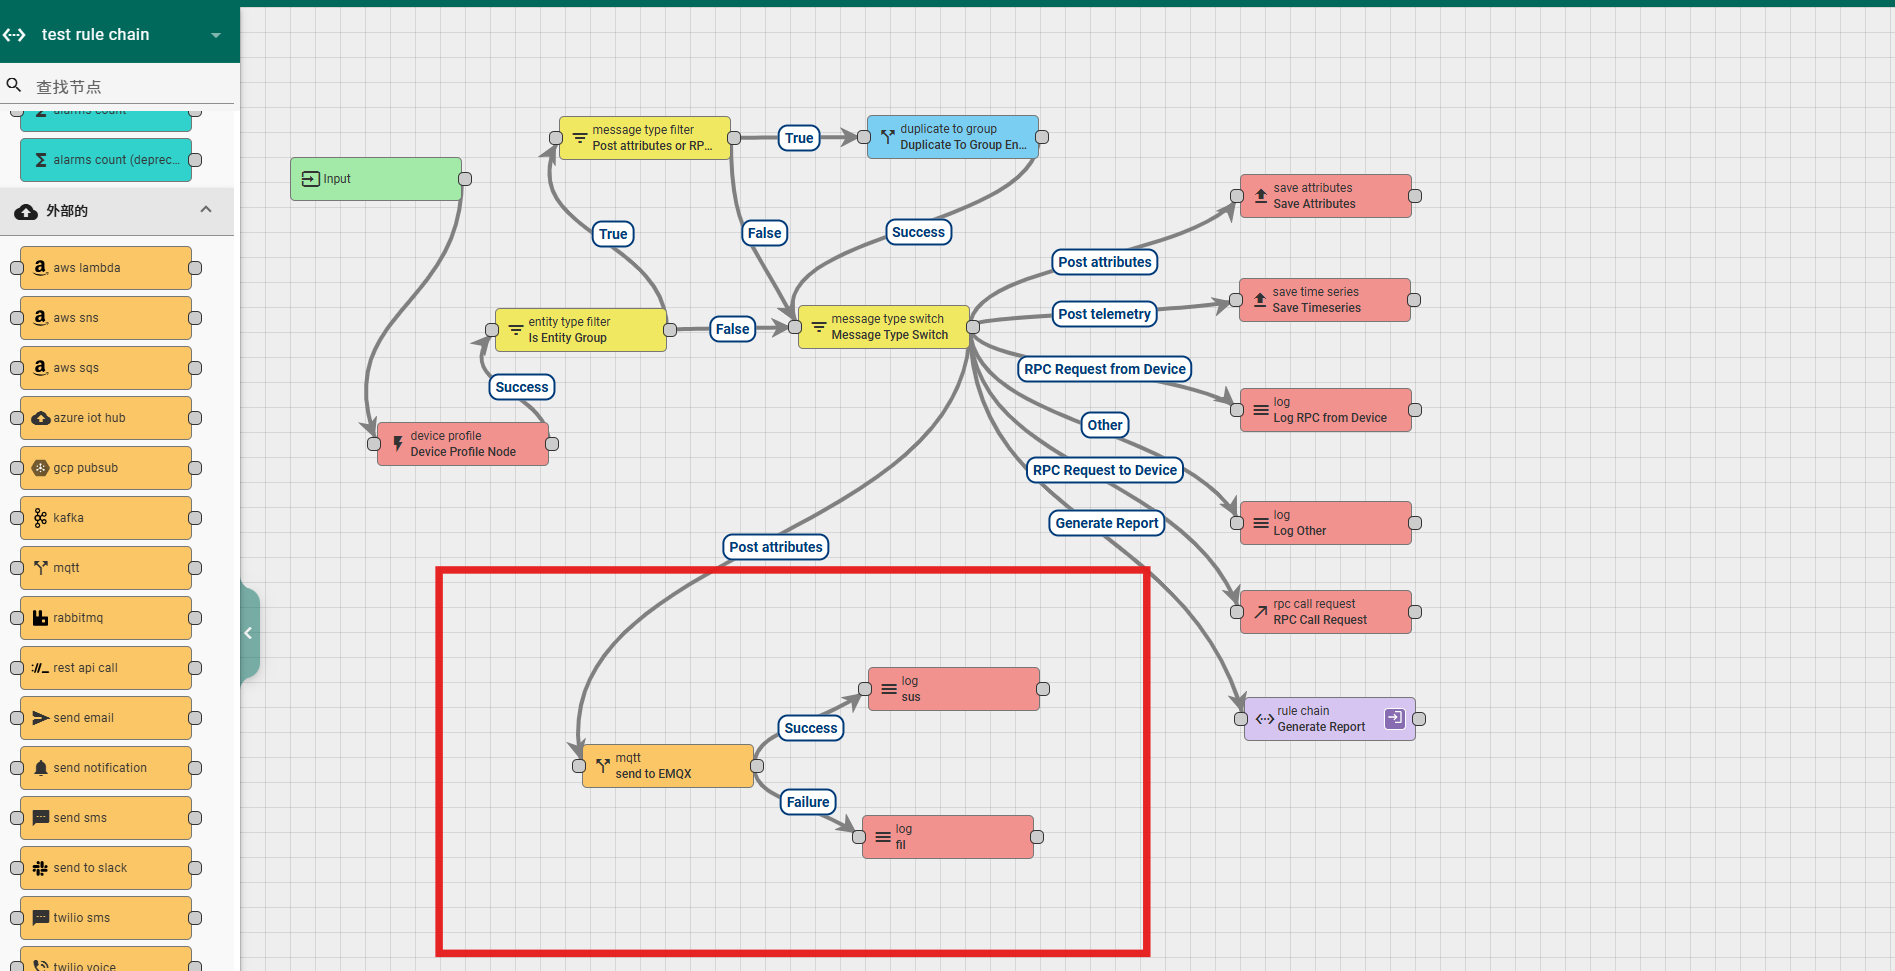
Task: Select the aws lambda node
Action: click(106, 268)
